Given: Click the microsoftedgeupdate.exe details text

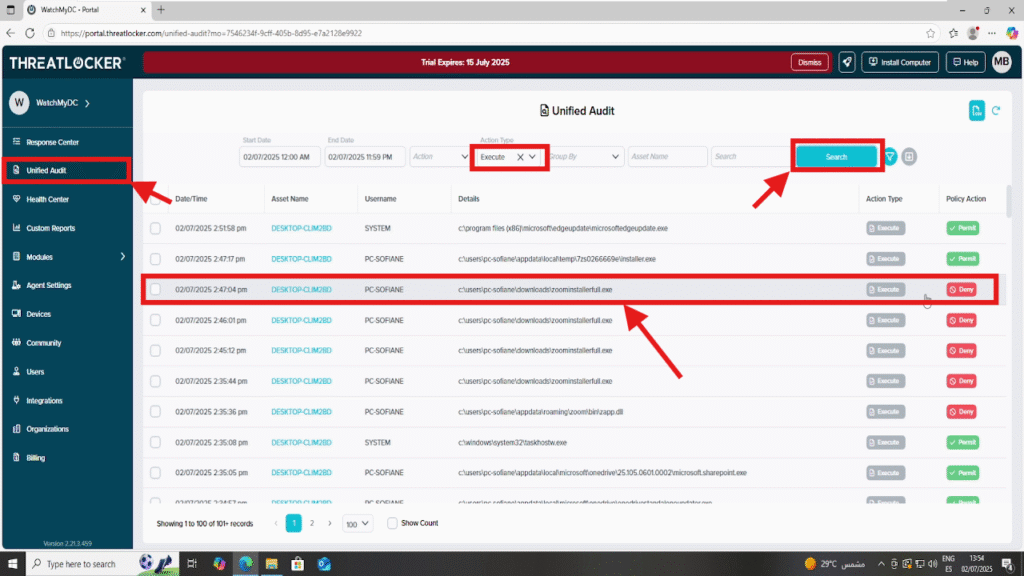Looking at the screenshot, I should 563,229.
